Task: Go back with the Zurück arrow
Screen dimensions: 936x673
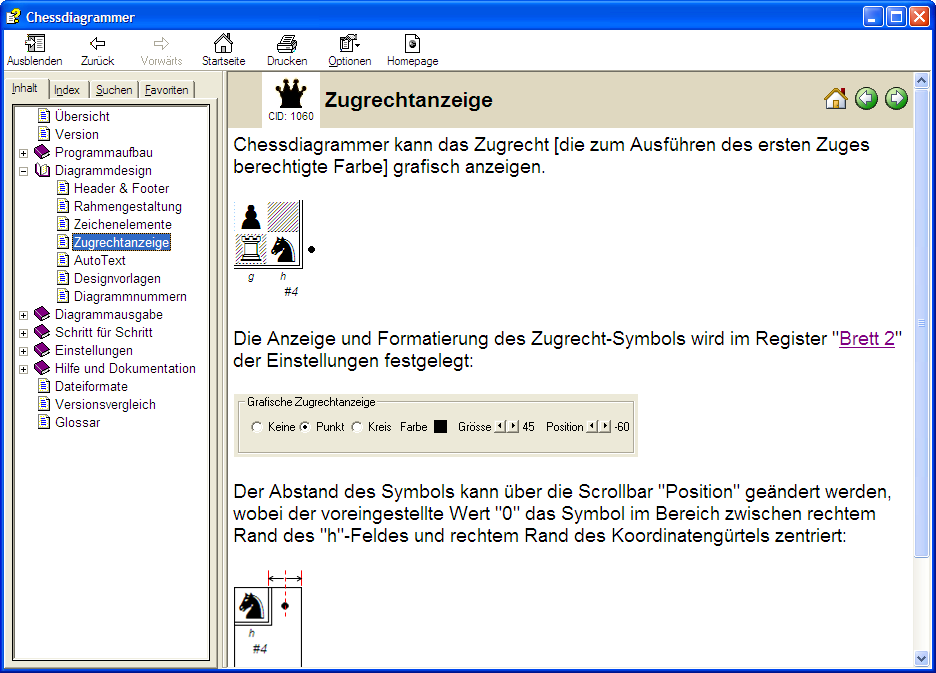Action: [97, 44]
